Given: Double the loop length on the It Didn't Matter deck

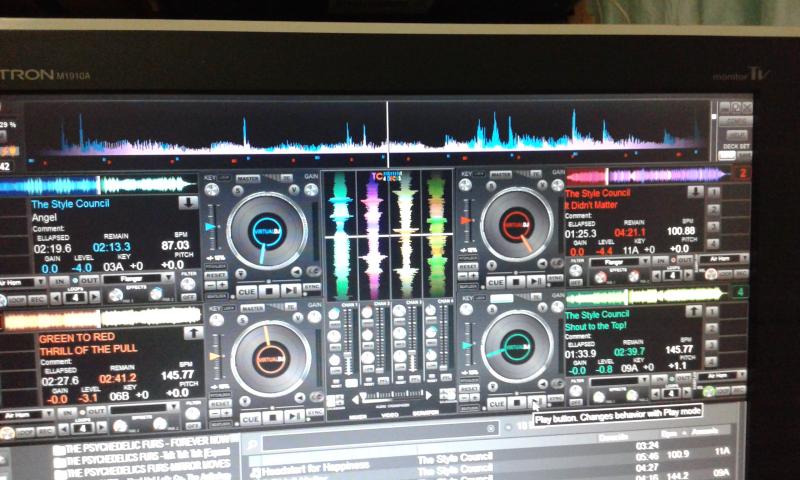Looking at the screenshot, I should tap(689, 275).
